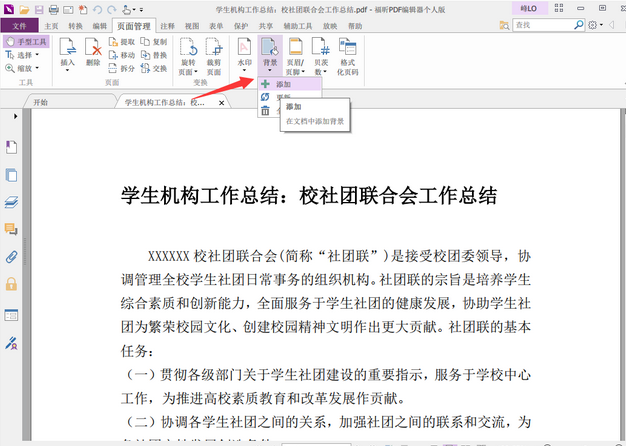Open the 缩放 zoom dropdown

pyautogui.click(x=22, y=68)
